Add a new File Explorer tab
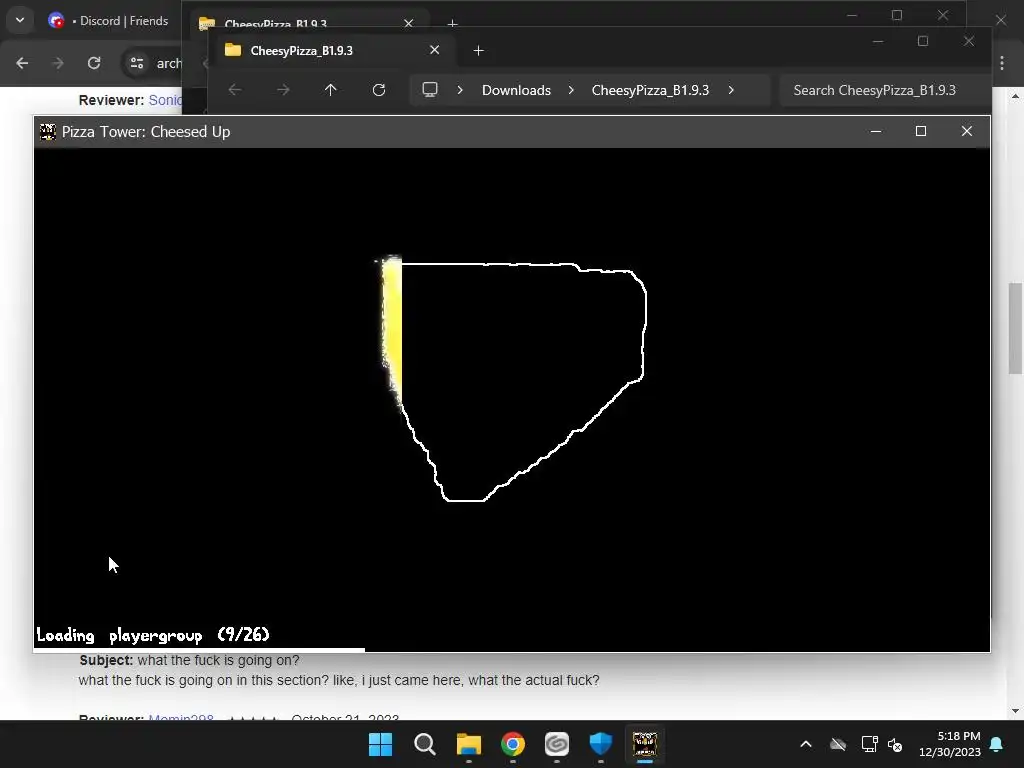The height and width of the screenshot is (768, 1024). click(x=478, y=50)
